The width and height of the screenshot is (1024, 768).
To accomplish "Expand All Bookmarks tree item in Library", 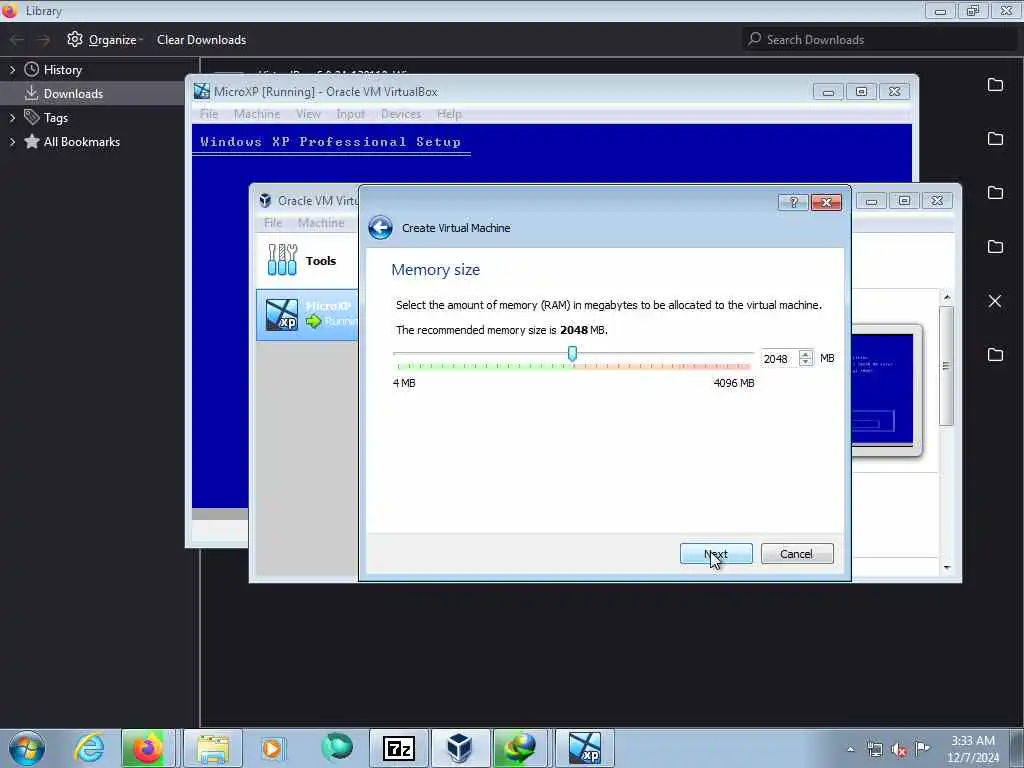I will tap(12, 142).
